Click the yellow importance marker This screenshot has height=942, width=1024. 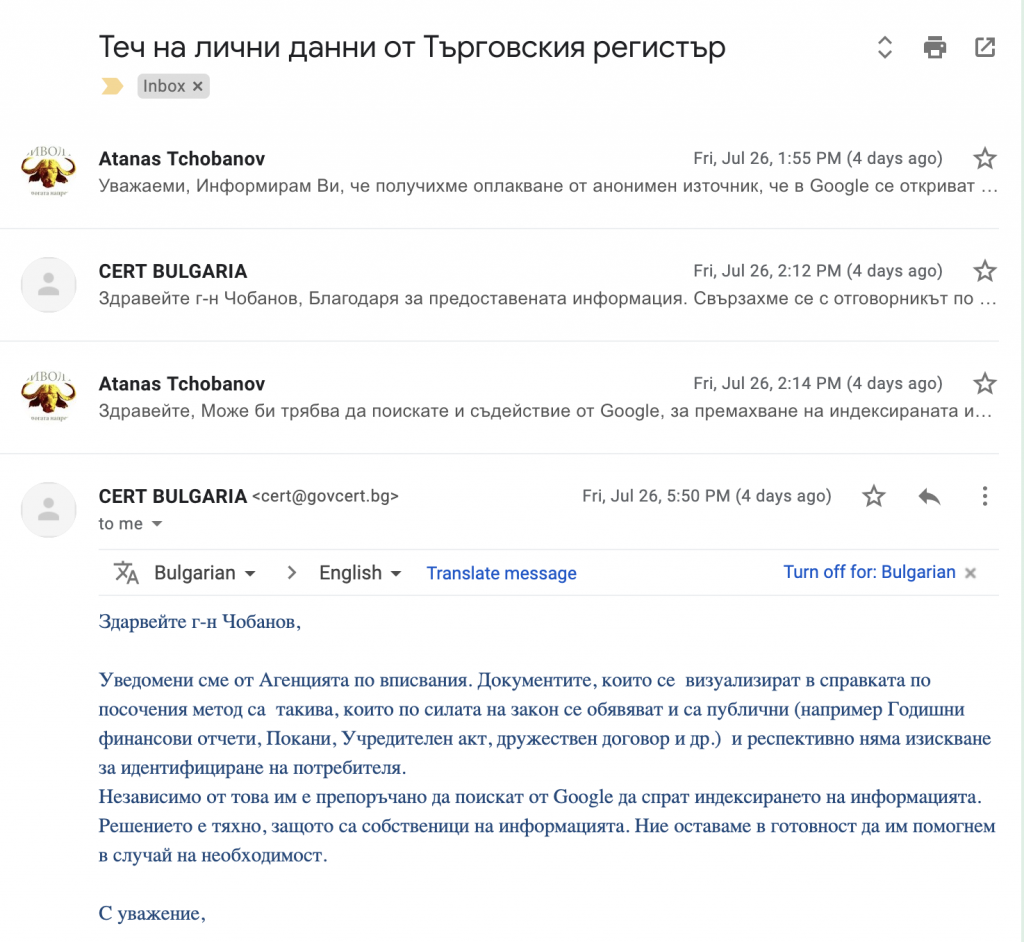[x=112, y=86]
